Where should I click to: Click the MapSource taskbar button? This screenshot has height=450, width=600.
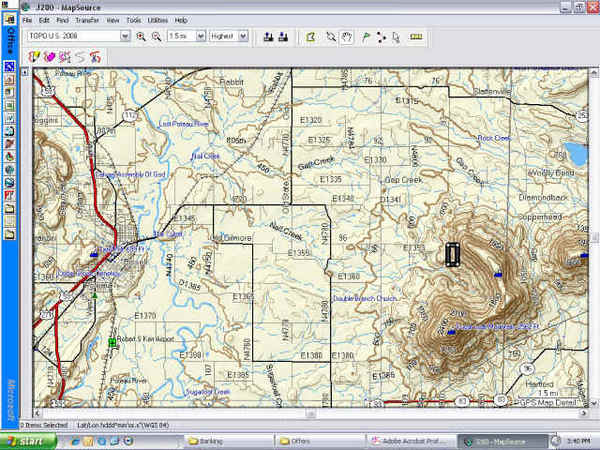502,441
